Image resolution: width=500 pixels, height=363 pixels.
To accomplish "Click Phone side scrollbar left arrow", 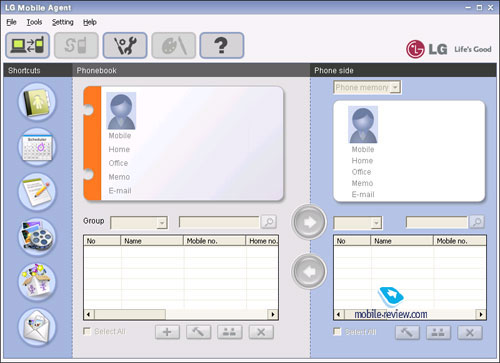I will point(339,314).
